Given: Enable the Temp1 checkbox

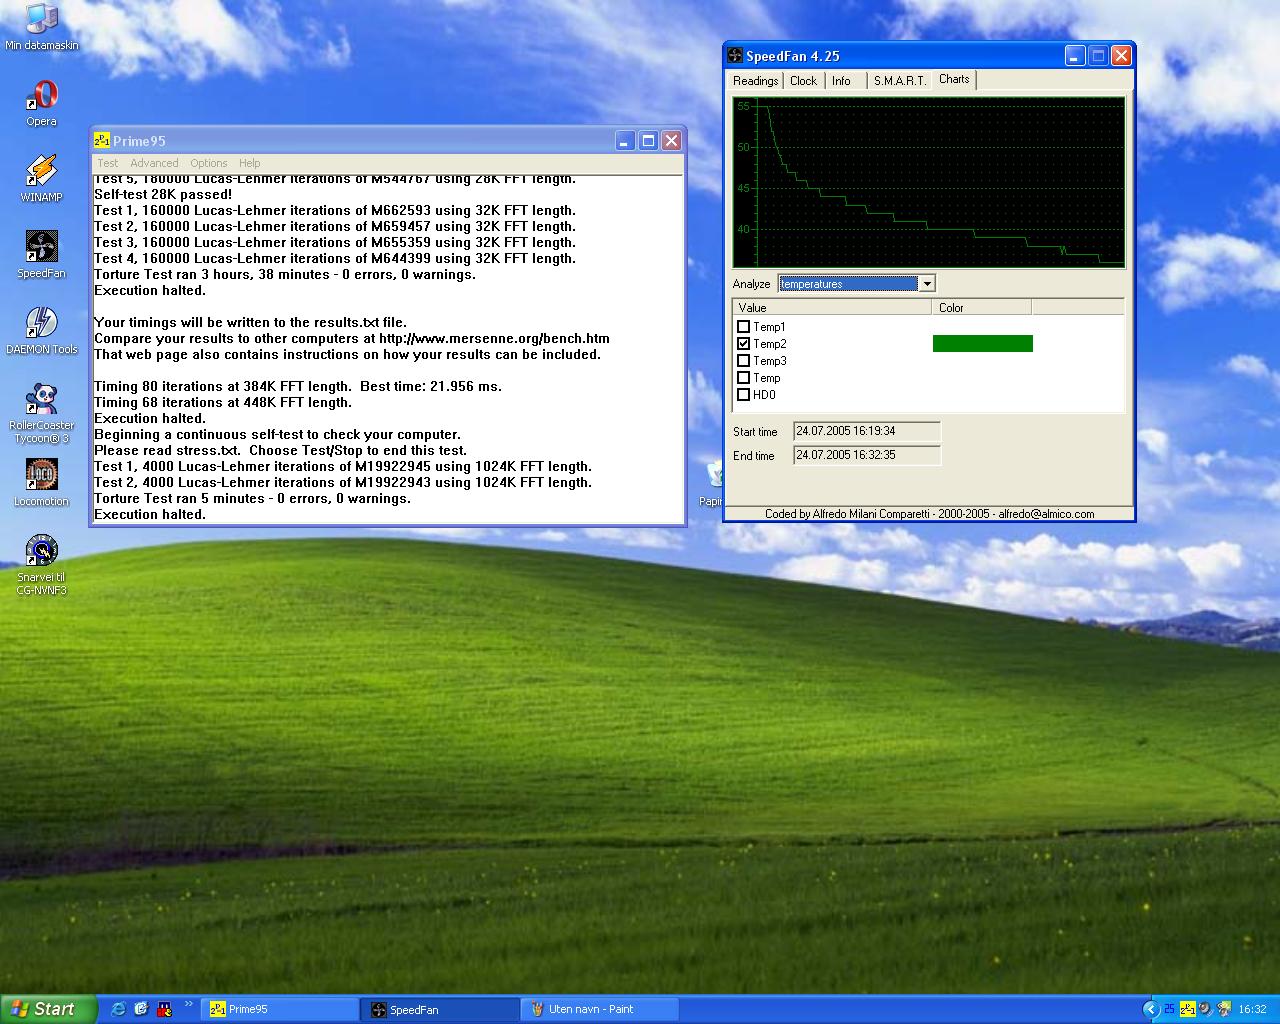Looking at the screenshot, I should [x=743, y=326].
